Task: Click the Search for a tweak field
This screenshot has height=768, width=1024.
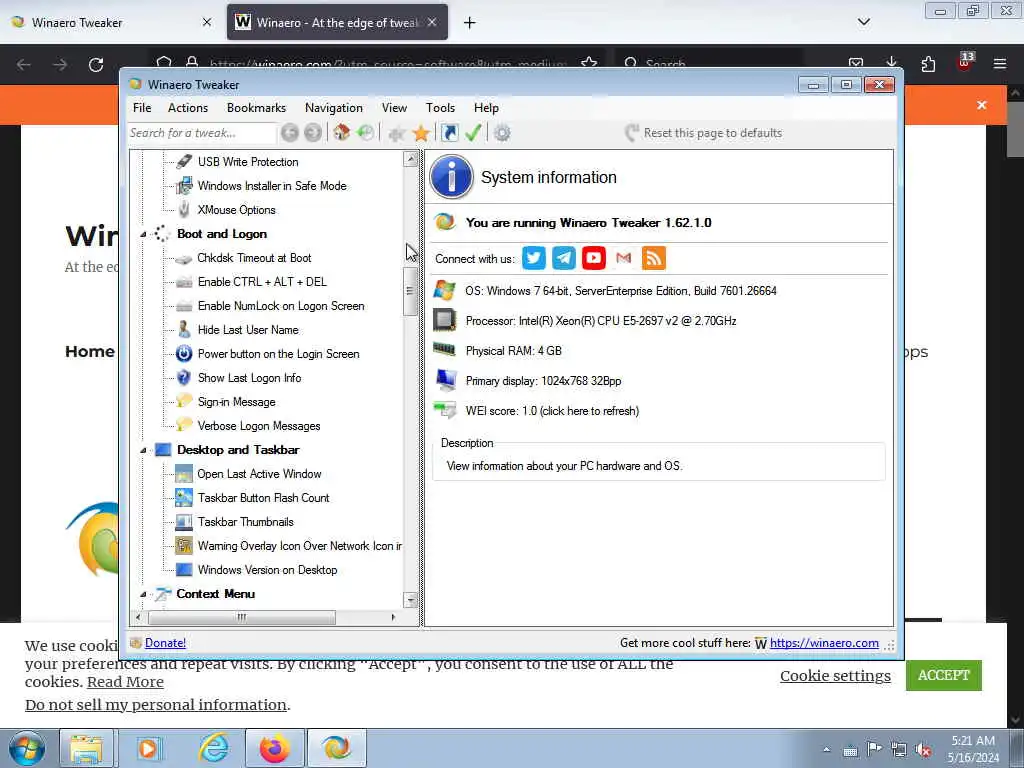Action: 201,133
